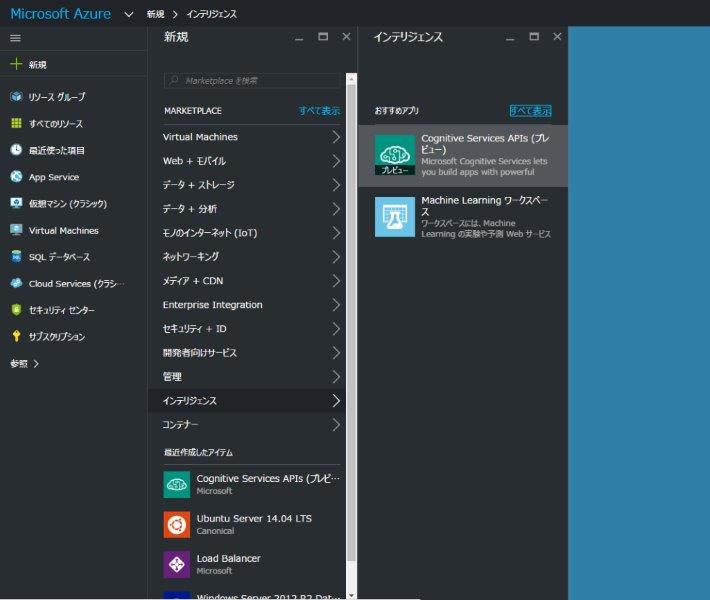Open the dropdown chevron beside Microsoft Azure

129,14
